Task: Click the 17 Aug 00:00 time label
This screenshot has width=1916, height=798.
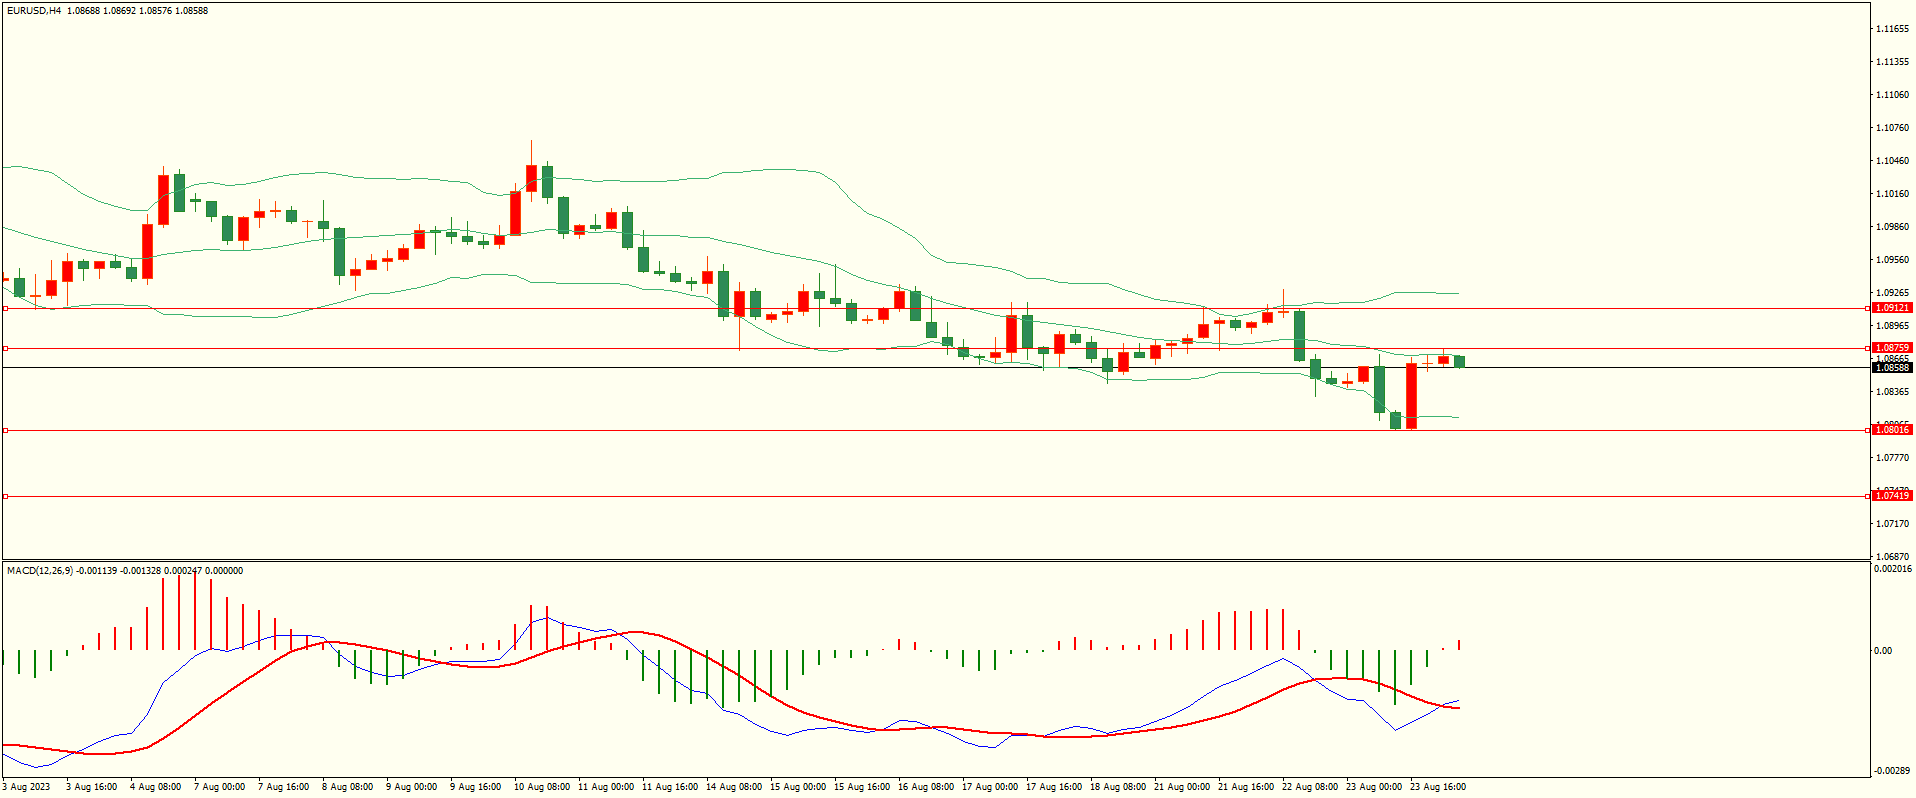Action: pos(989,787)
